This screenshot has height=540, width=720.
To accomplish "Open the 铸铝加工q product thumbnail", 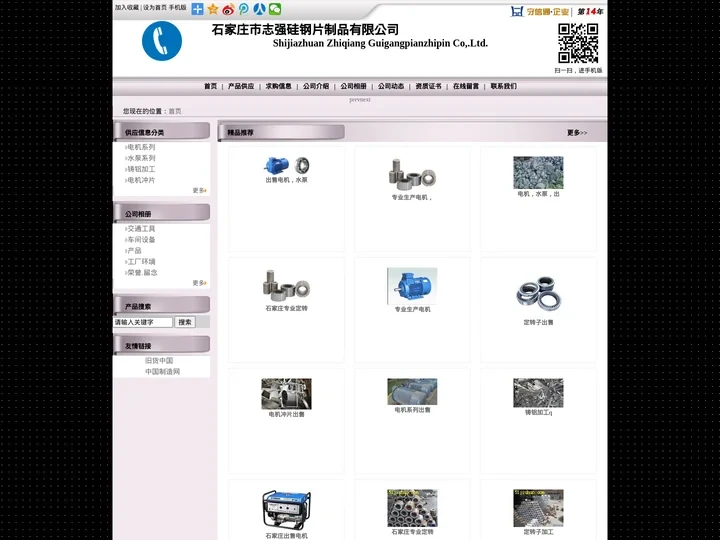I will tap(538, 393).
